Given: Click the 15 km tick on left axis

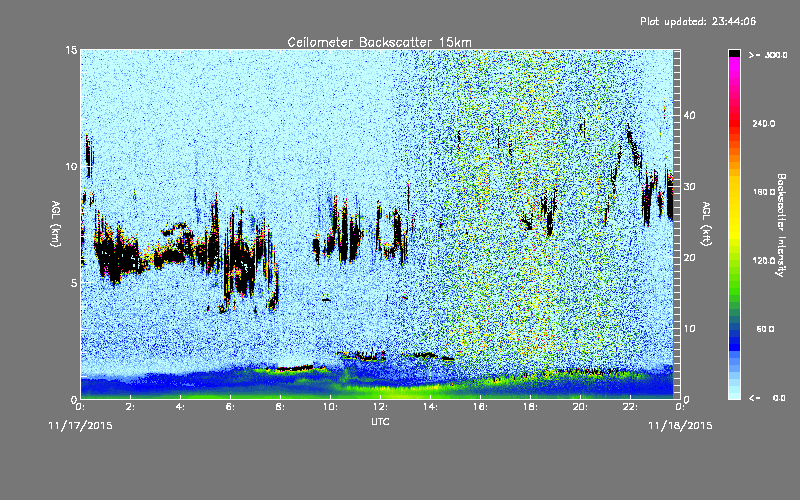Looking at the screenshot, I should pos(71,50).
